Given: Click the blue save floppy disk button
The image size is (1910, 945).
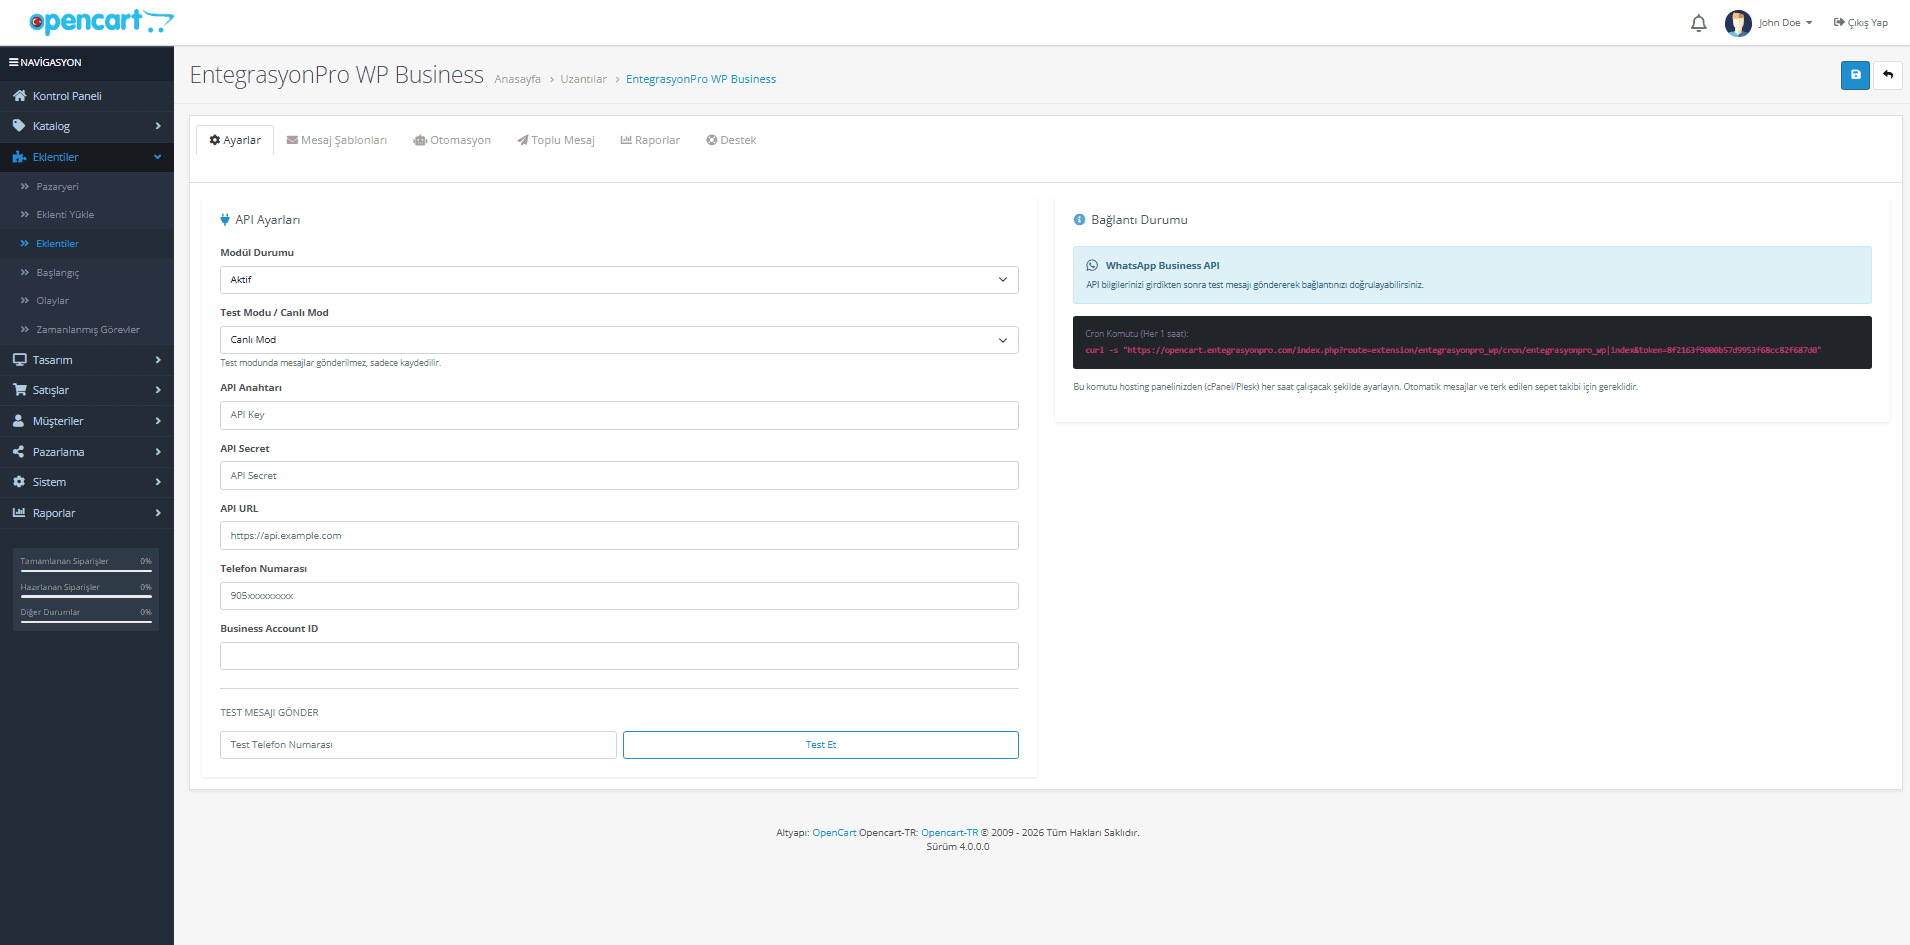Looking at the screenshot, I should click(x=1855, y=75).
